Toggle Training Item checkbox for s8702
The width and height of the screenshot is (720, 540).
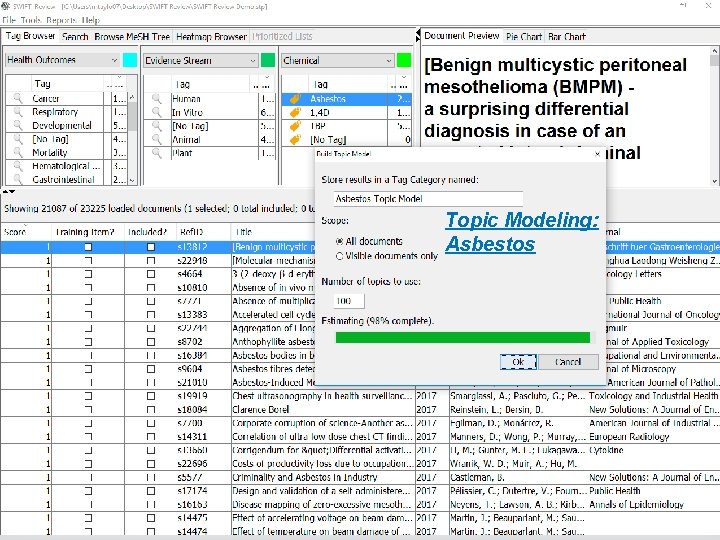88,342
